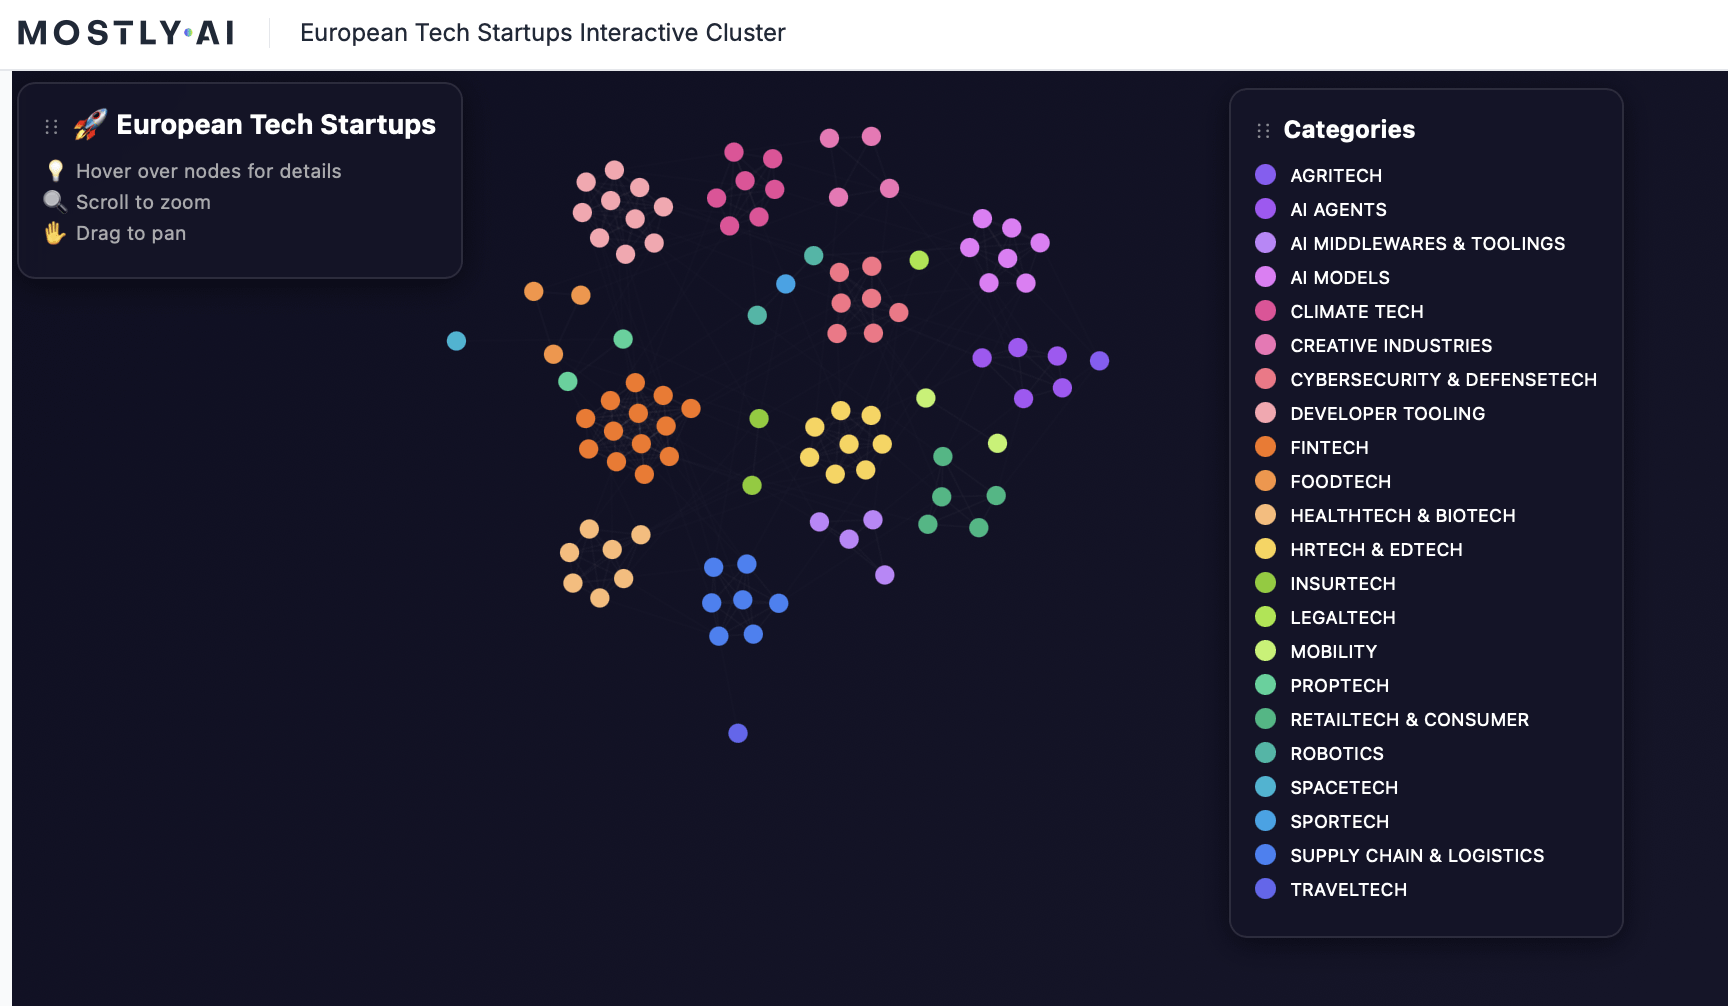
Task: Select the CYBERSECURITY & DEFENSETECH legend entry
Action: [x=1442, y=380]
